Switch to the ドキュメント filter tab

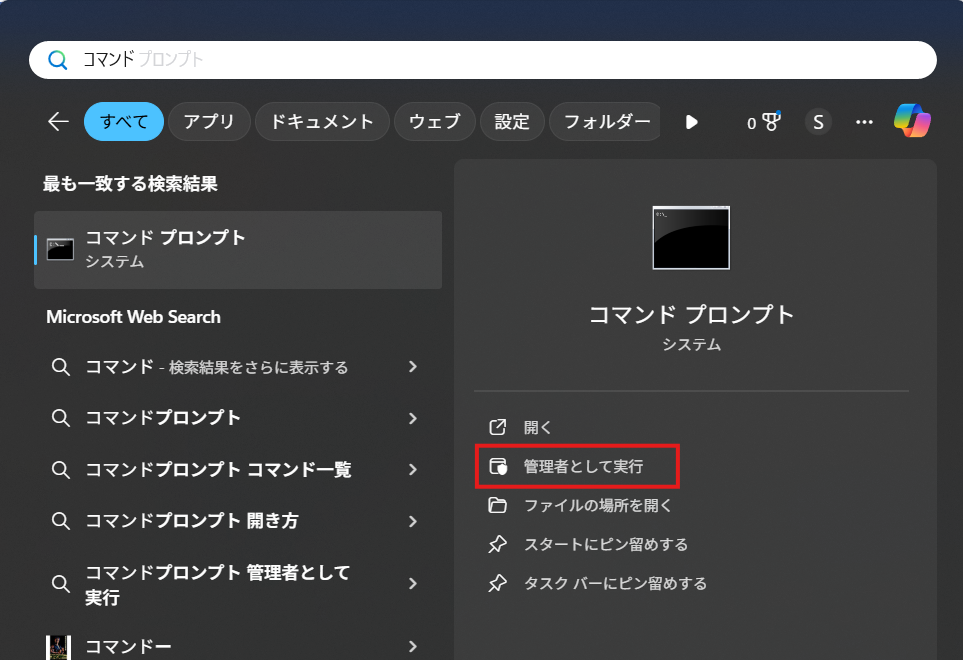tap(322, 122)
